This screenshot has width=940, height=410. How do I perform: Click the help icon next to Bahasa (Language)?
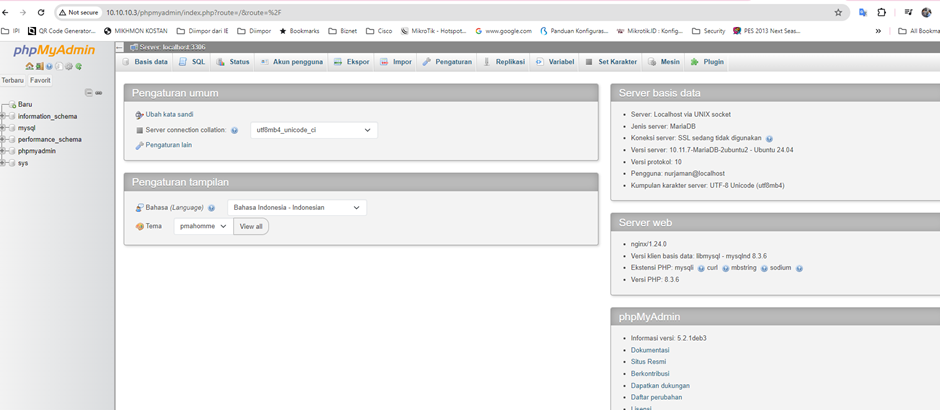pyautogui.click(x=212, y=208)
